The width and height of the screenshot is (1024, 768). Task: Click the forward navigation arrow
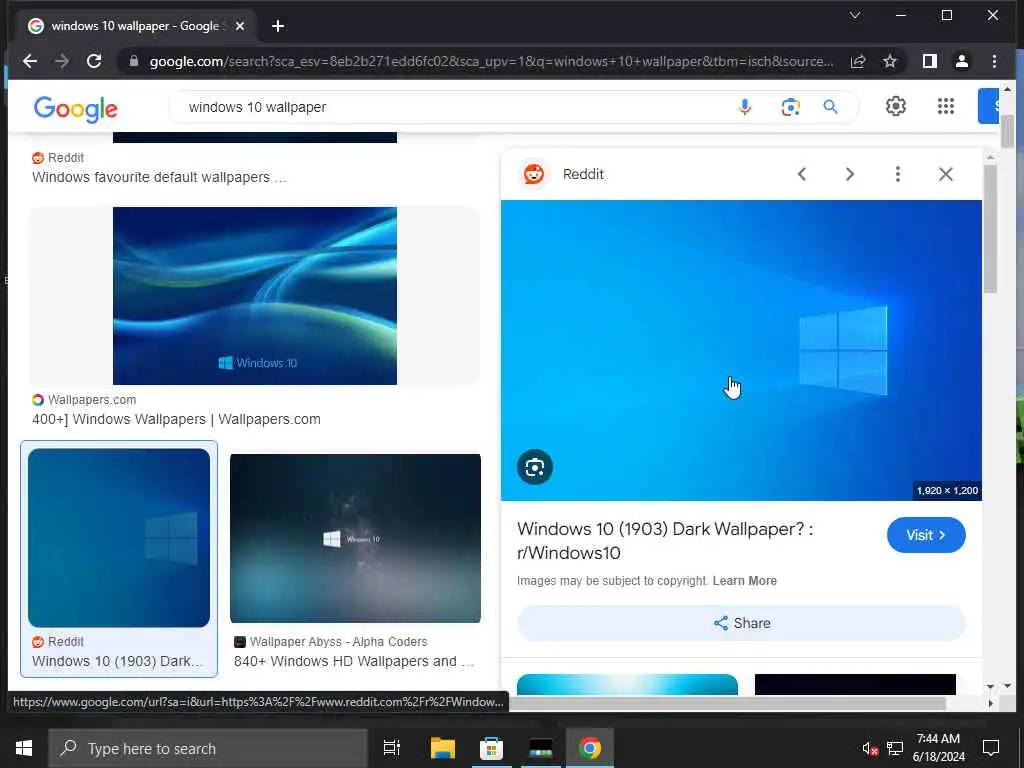tap(62, 61)
